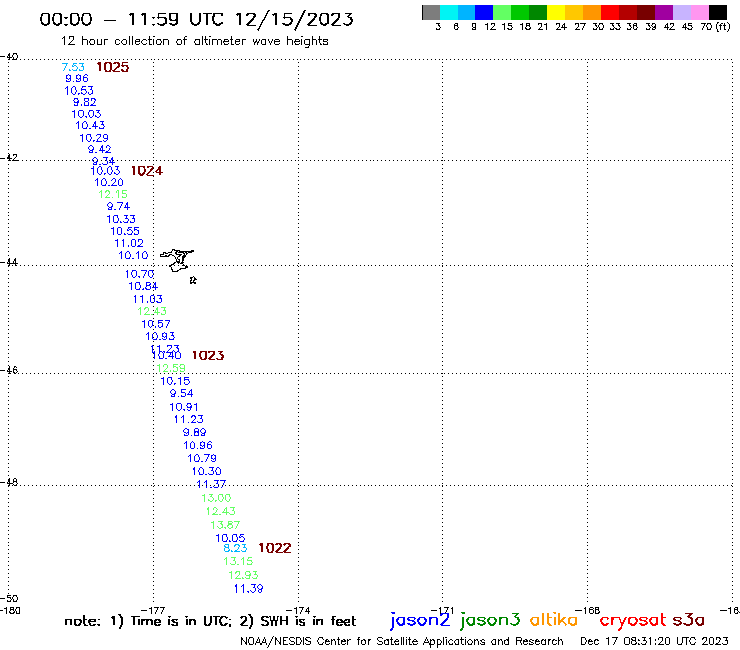
Task: Click the NOAA/NESDIS credit line
Action: pos(402,642)
